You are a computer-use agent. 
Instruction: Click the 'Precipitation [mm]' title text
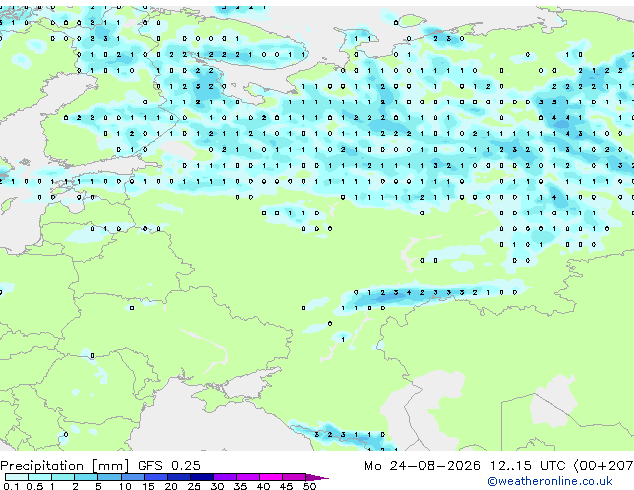[64, 466]
